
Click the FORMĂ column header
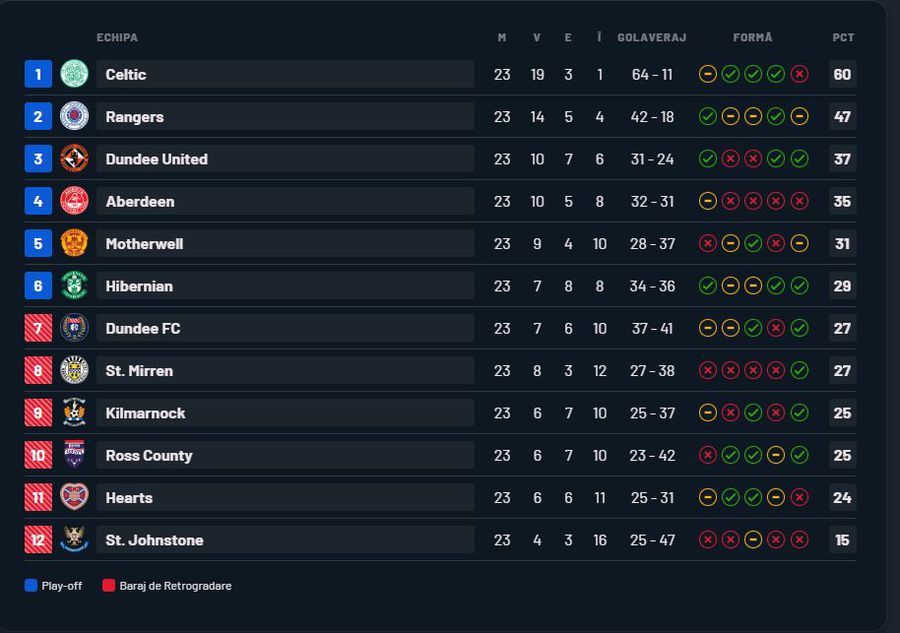click(752, 38)
